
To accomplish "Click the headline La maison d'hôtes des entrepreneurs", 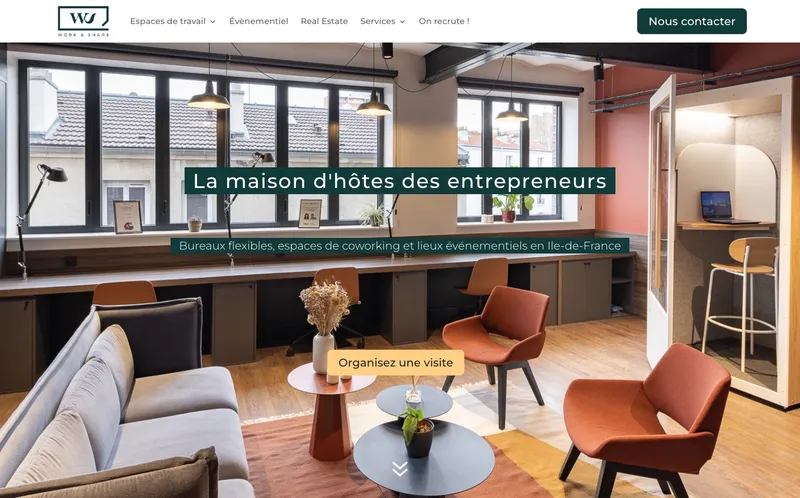I will (400, 181).
